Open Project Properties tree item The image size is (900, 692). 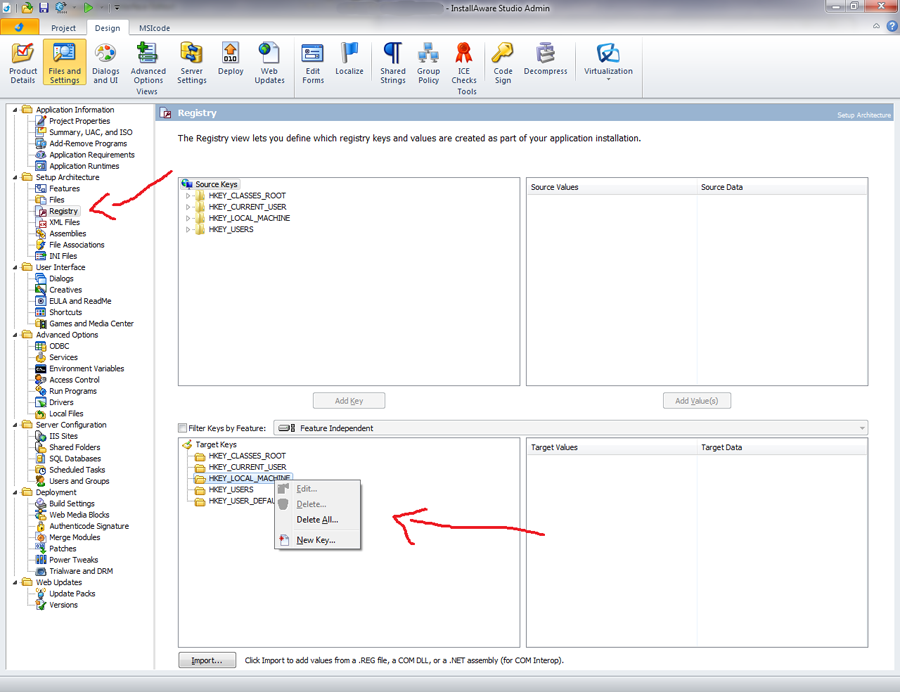tap(79, 121)
